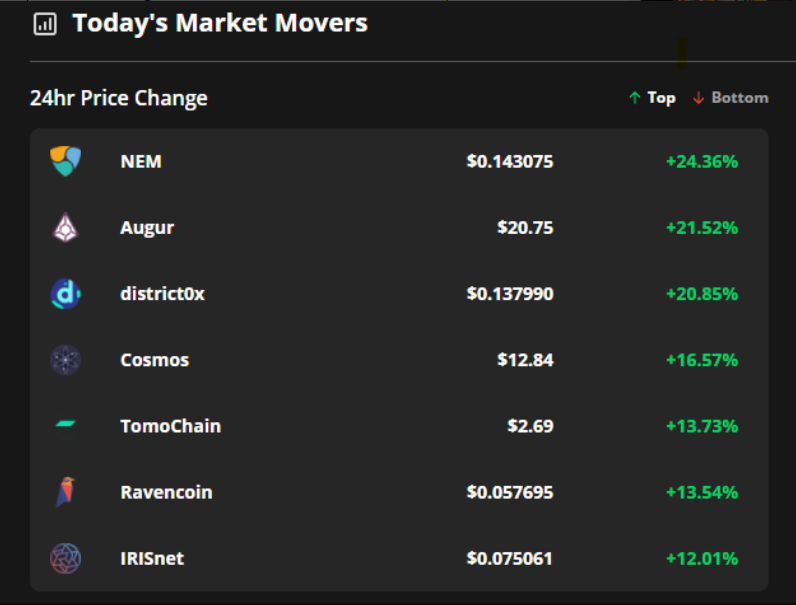
Task: Open the district0x name link
Action: [162, 294]
